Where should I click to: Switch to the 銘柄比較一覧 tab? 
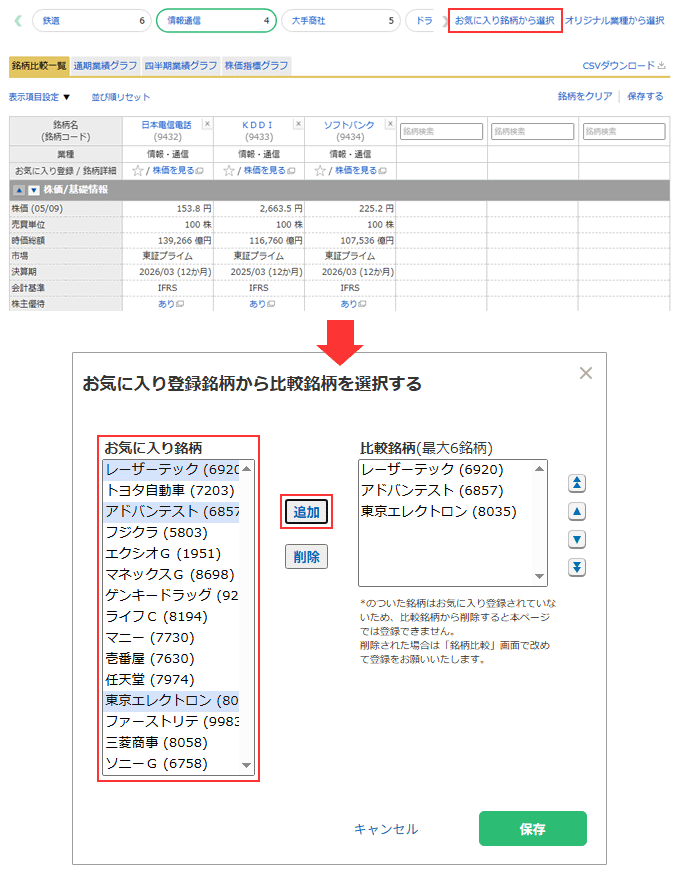point(39,66)
